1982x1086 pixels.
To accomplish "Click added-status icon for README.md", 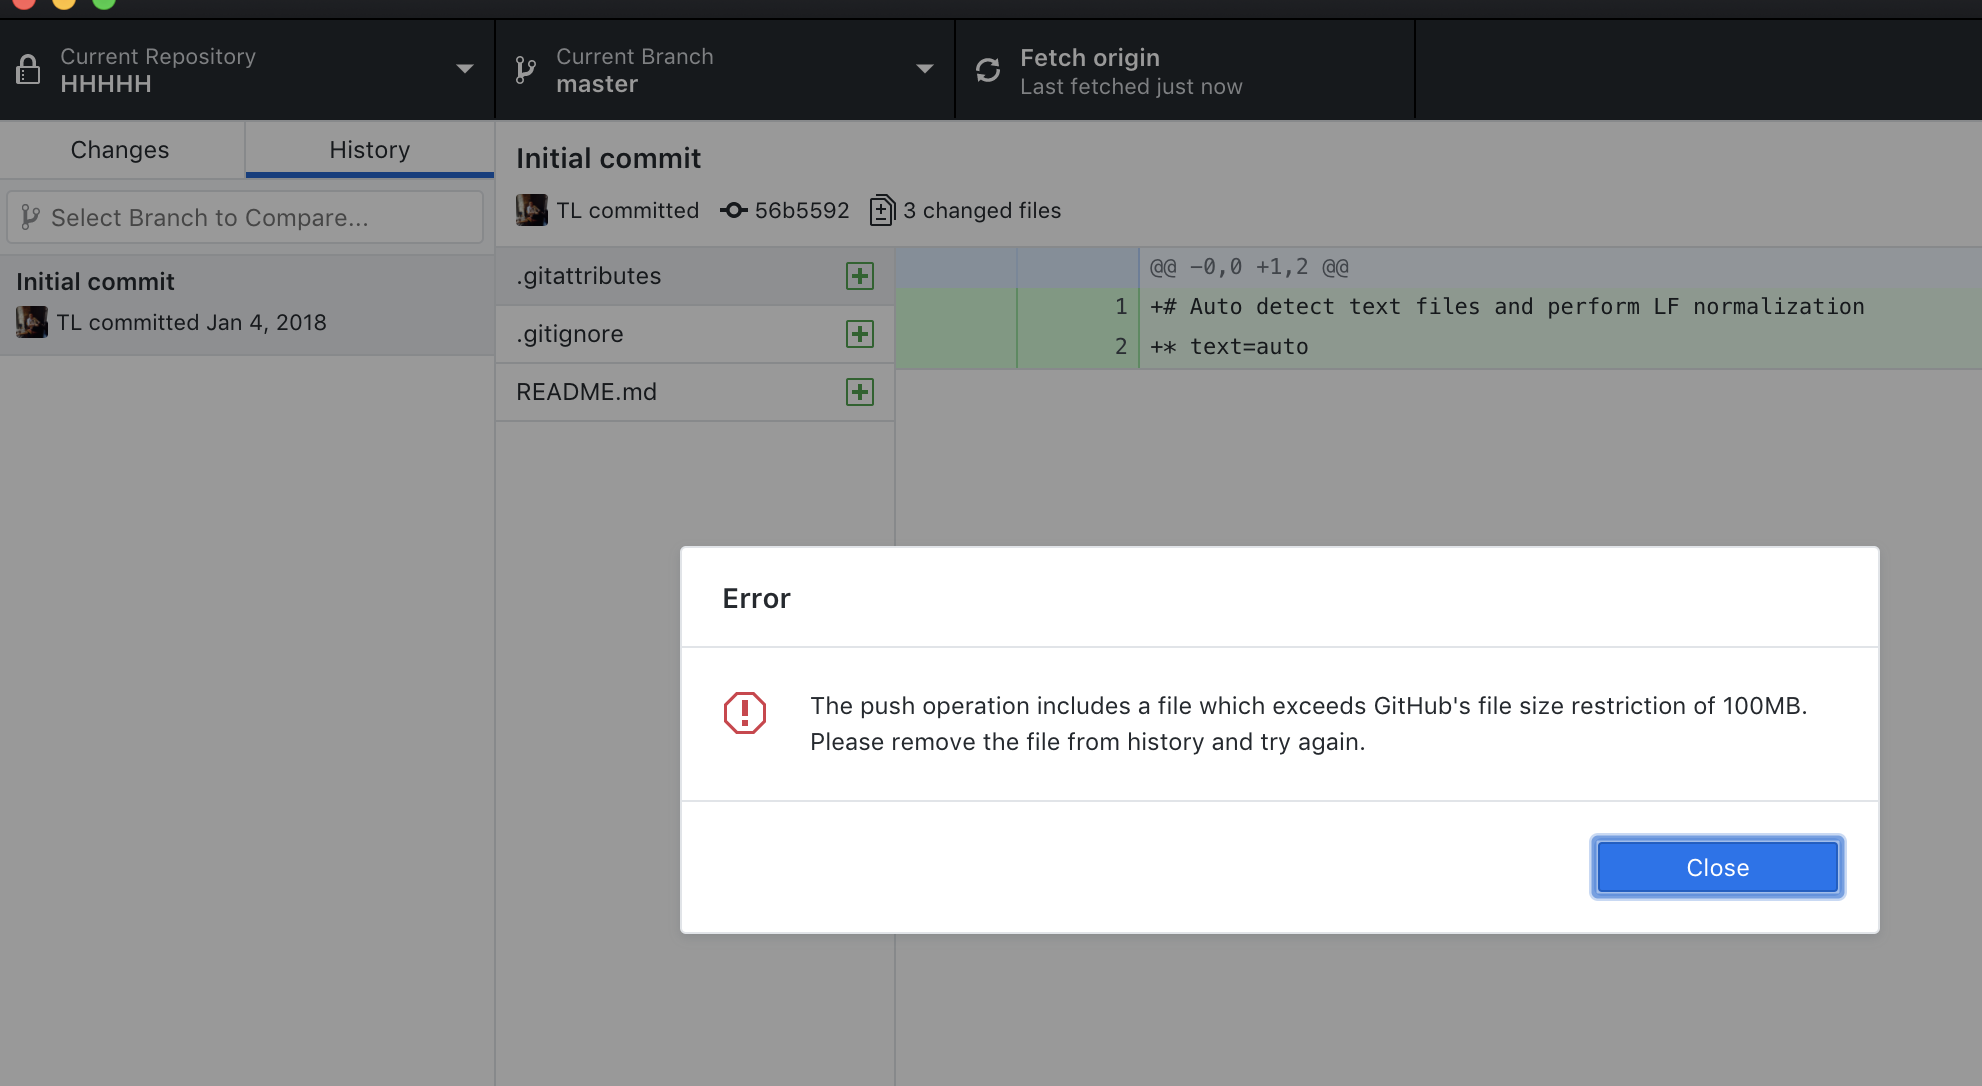I will pos(860,392).
